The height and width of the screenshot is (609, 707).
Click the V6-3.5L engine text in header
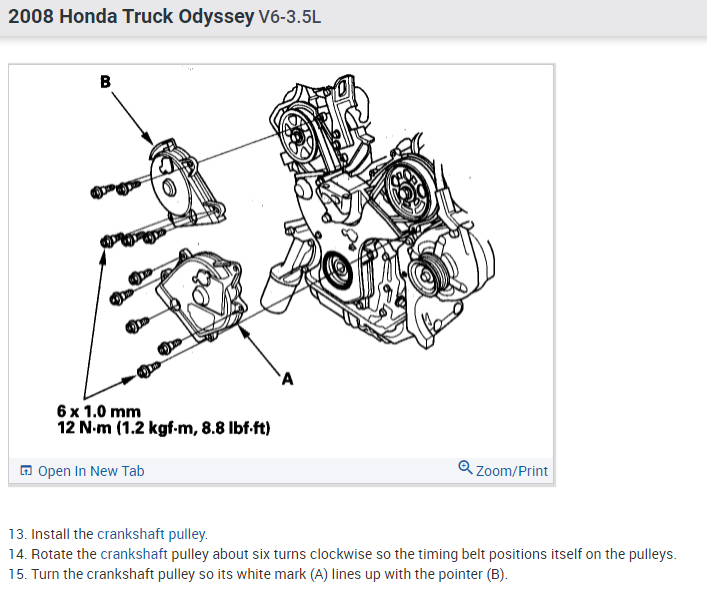tap(289, 17)
